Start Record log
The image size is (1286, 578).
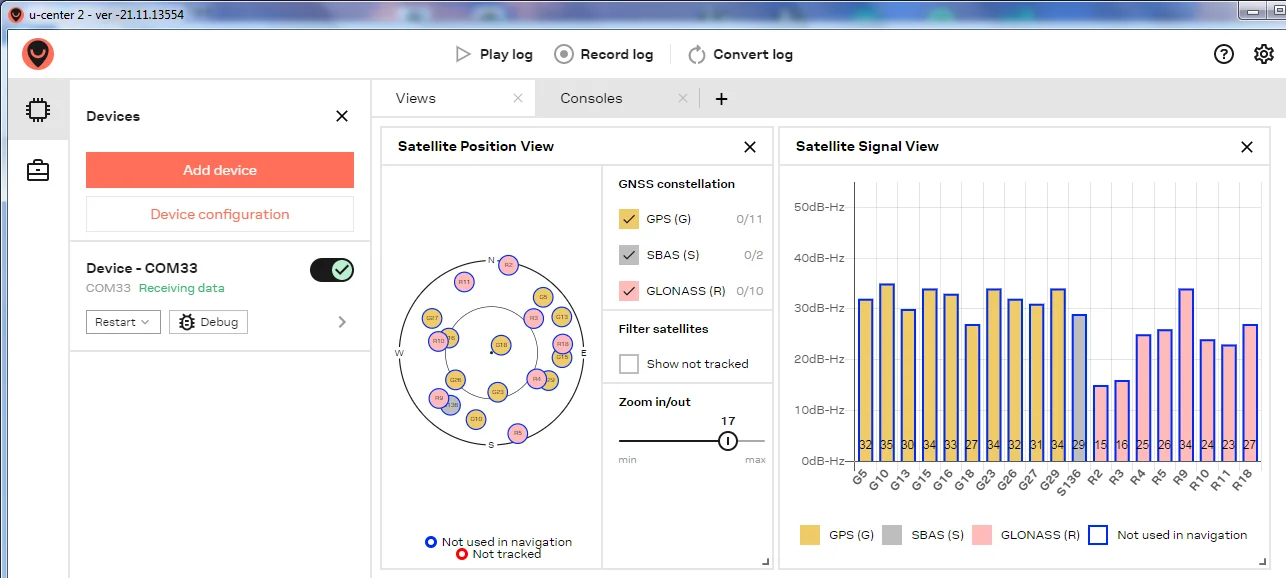click(x=604, y=54)
